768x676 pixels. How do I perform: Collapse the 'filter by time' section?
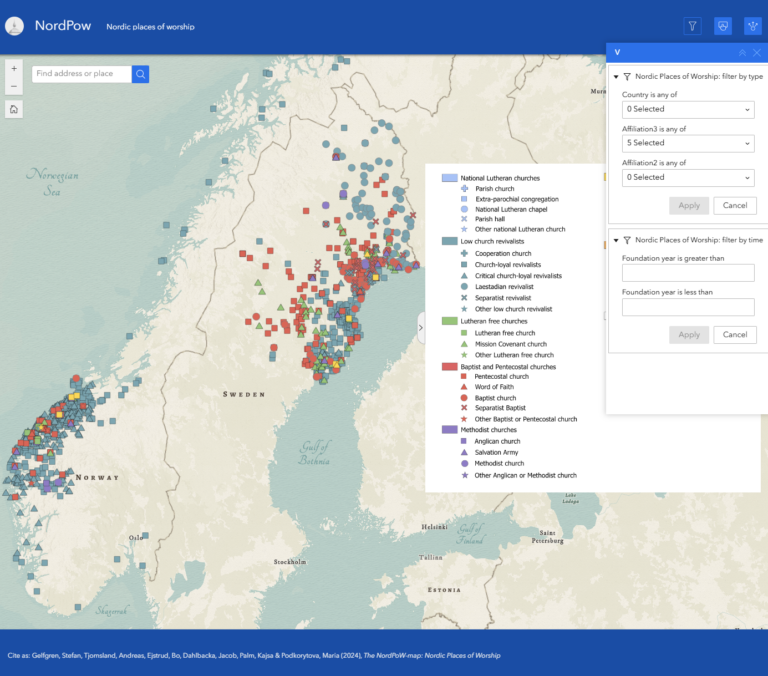click(616, 240)
